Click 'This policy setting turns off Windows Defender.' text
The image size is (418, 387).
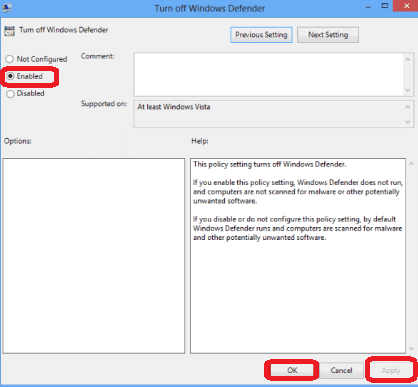pos(270,164)
